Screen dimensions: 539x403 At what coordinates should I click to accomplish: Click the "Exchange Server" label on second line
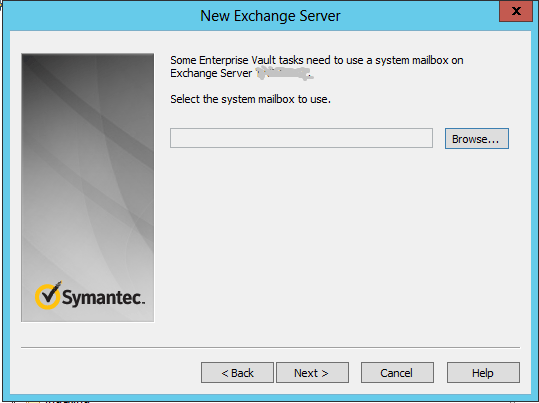(x=211, y=73)
